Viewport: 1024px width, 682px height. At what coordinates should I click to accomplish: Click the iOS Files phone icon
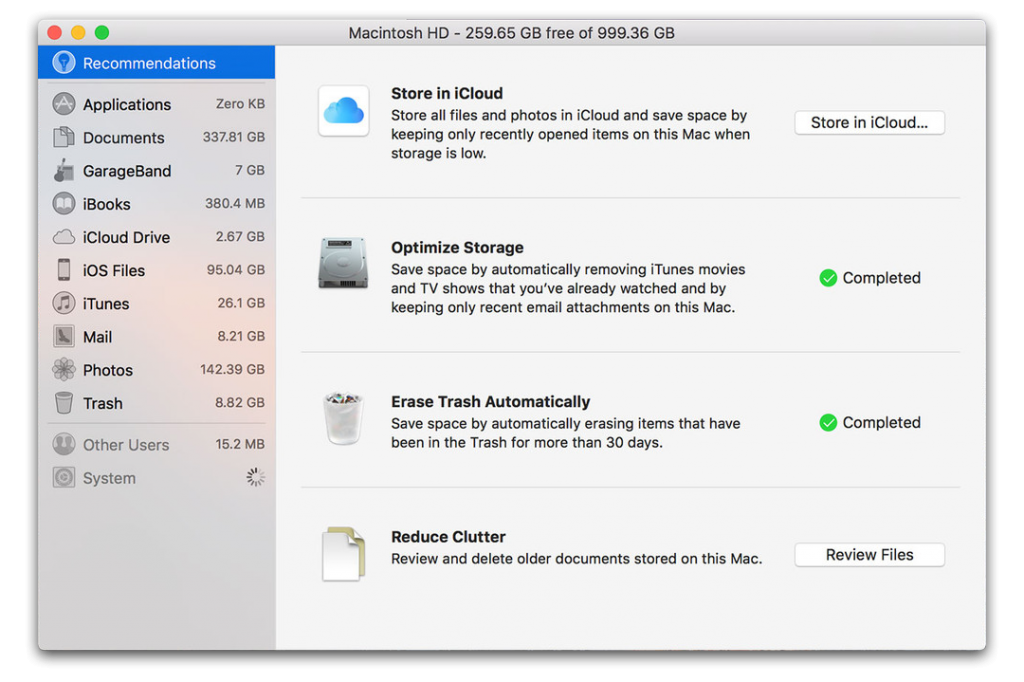[63, 270]
